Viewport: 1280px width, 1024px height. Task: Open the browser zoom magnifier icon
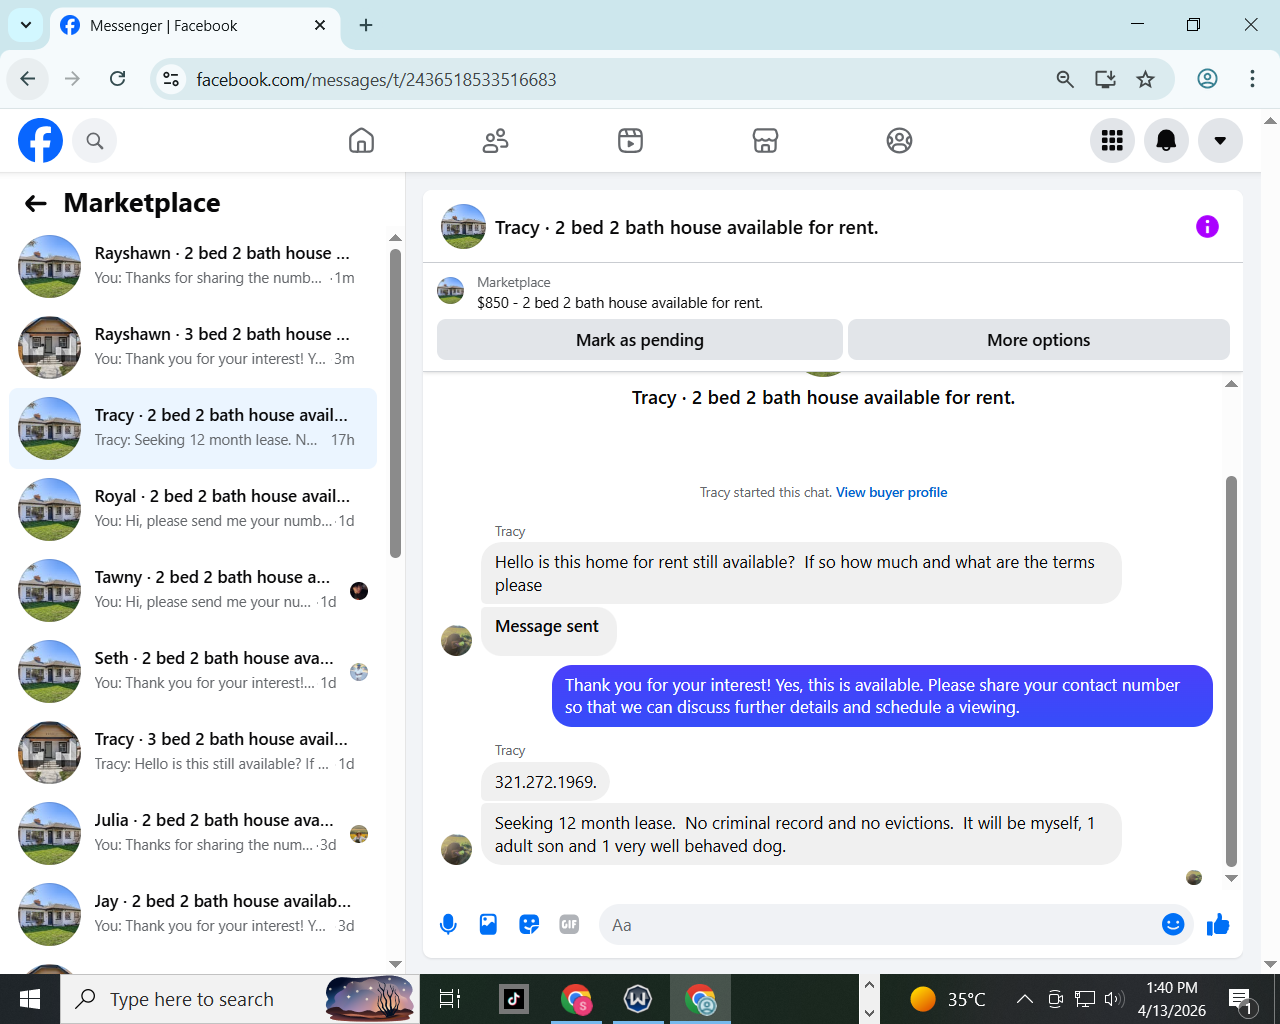[1065, 79]
